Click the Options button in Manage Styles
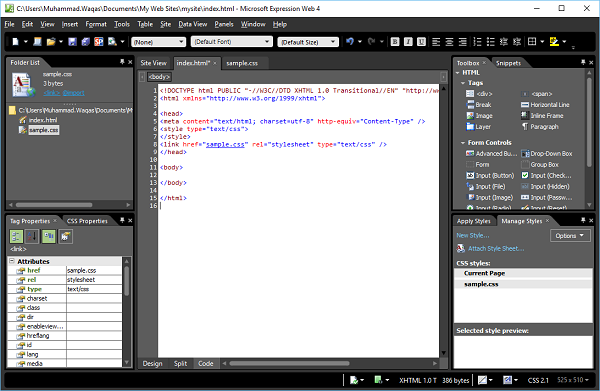The width and height of the screenshot is (600, 391). (570, 236)
